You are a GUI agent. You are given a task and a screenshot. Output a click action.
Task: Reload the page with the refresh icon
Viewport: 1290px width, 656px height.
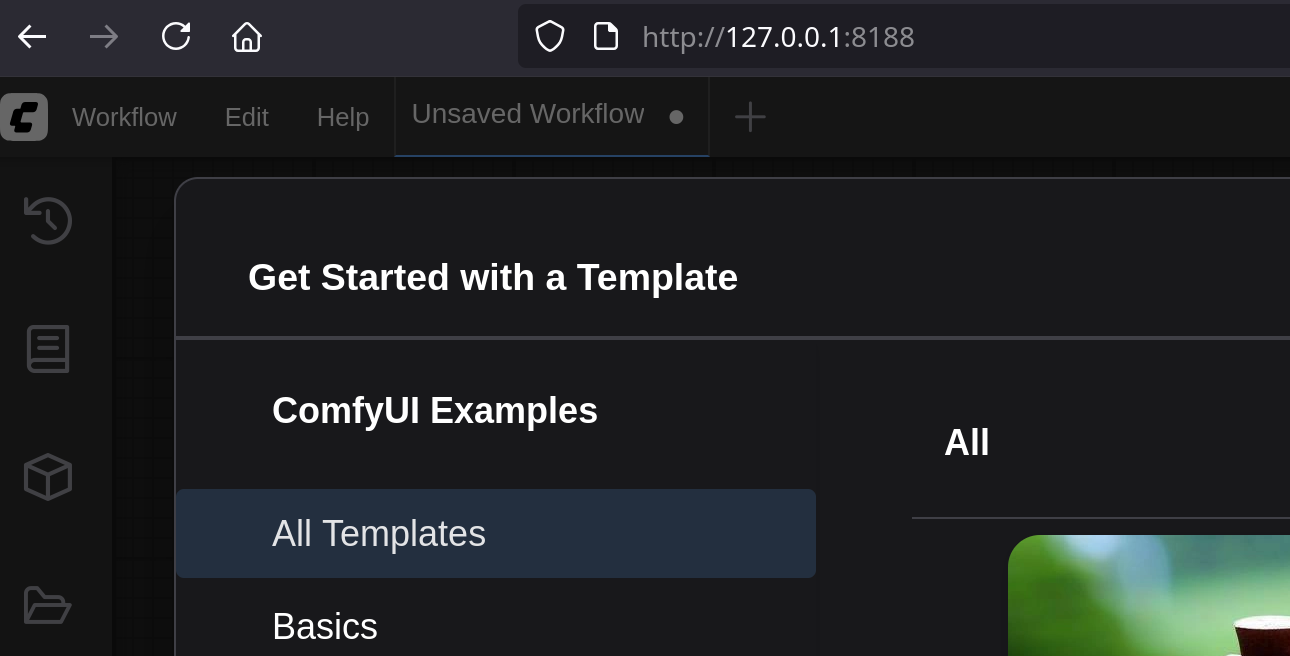(x=176, y=37)
